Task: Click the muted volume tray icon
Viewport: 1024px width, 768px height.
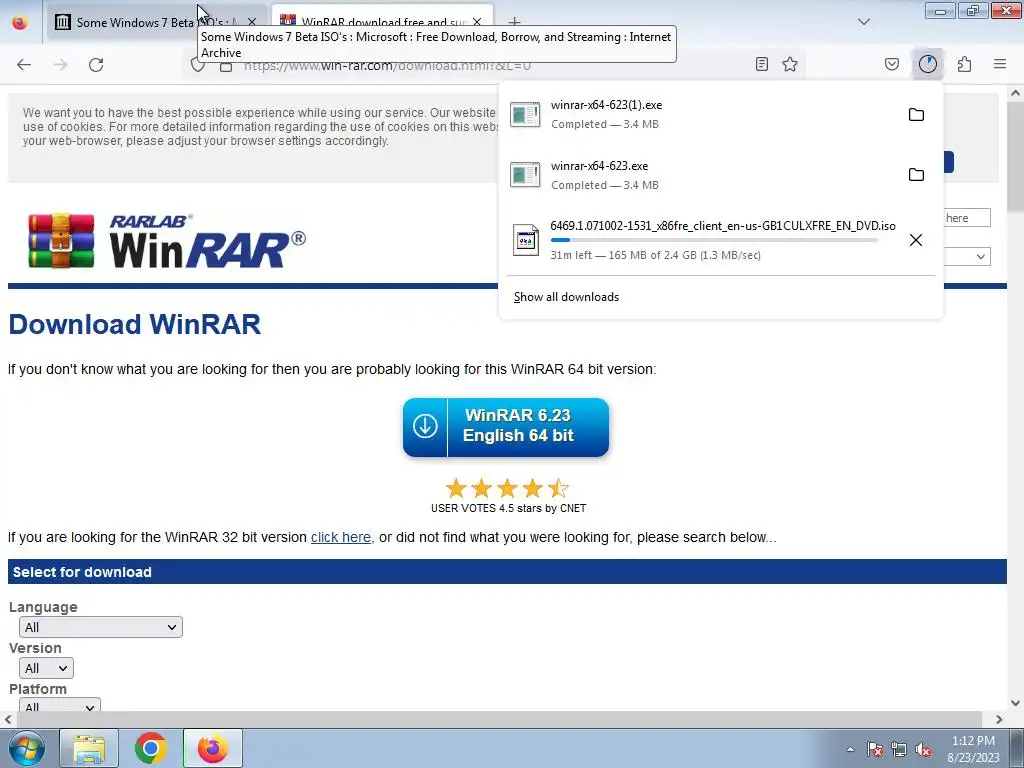Action: [923, 749]
